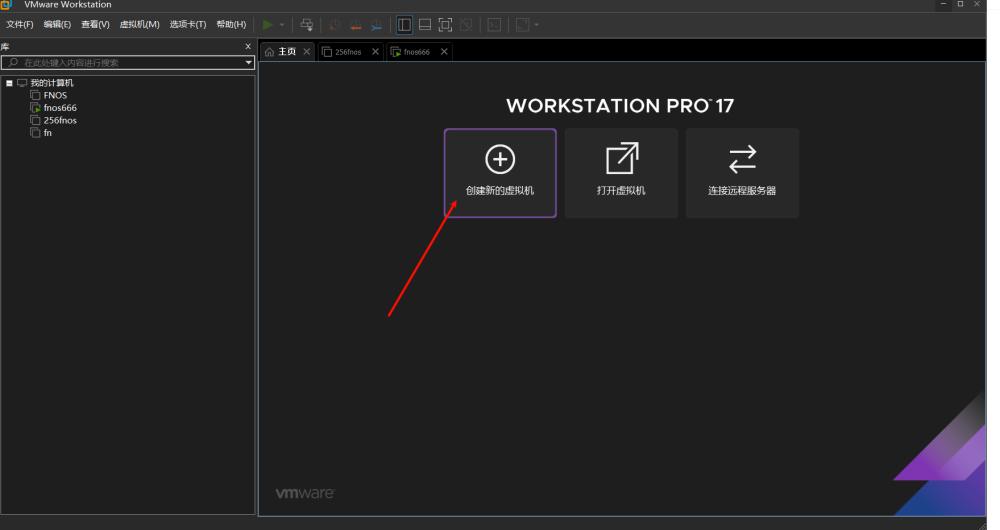Toggle the thumbnail bar view icon

pyautogui.click(x=425, y=25)
